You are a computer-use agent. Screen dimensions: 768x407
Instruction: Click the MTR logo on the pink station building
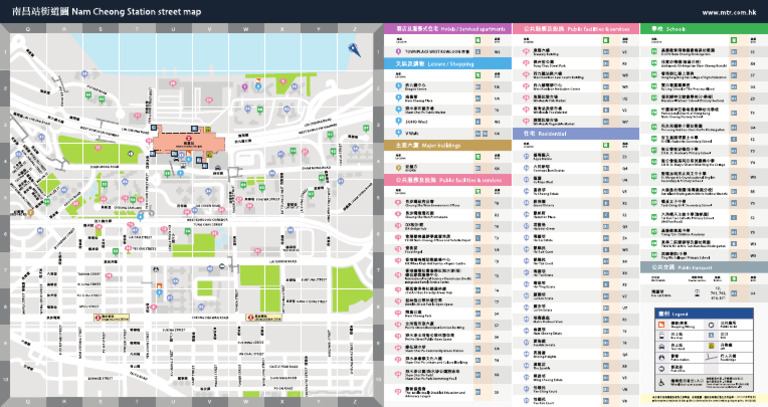pyautogui.click(x=189, y=139)
